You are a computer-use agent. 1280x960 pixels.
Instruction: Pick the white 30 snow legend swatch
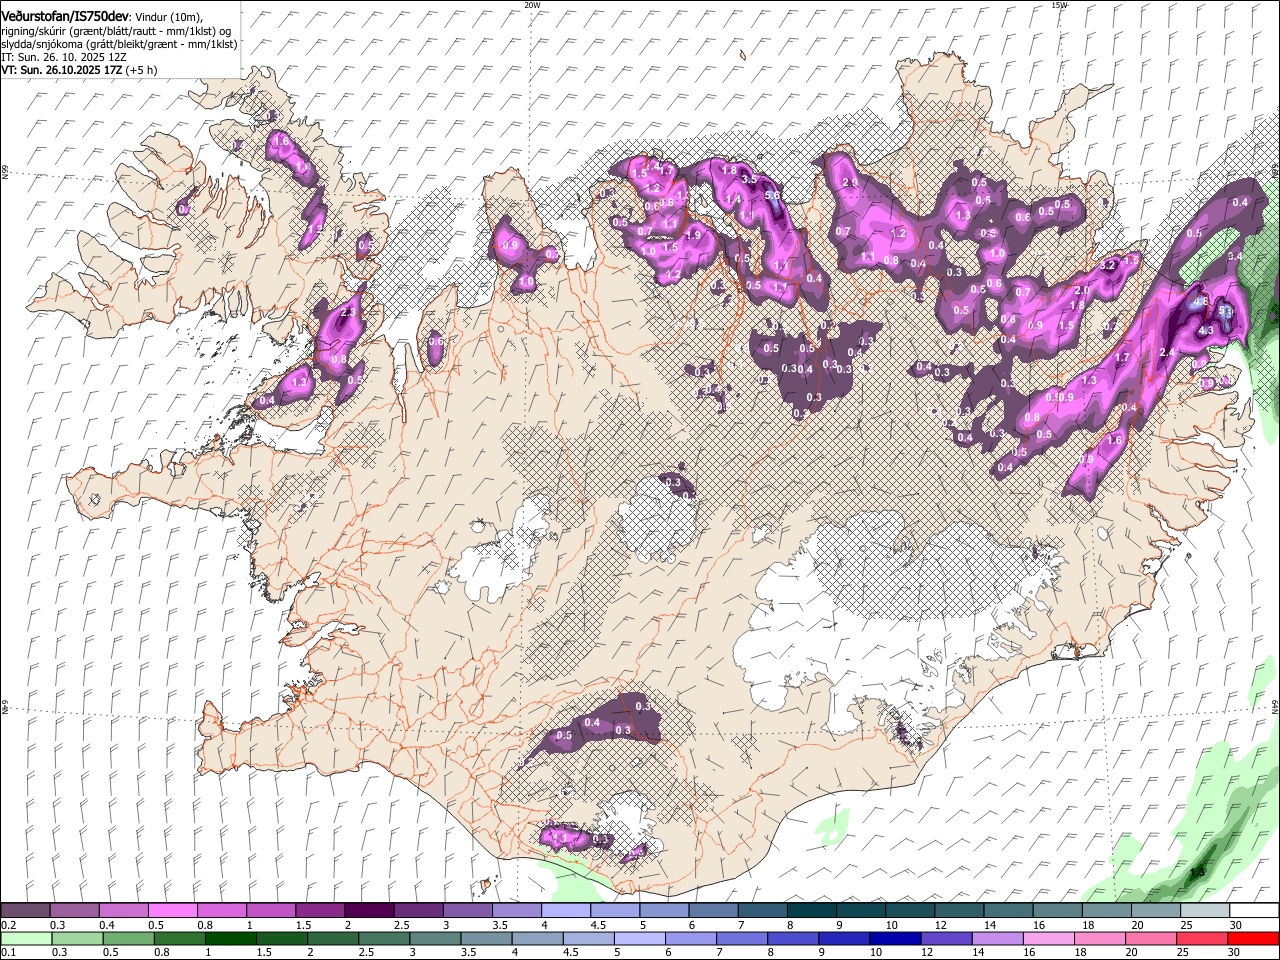[x=1255, y=911]
